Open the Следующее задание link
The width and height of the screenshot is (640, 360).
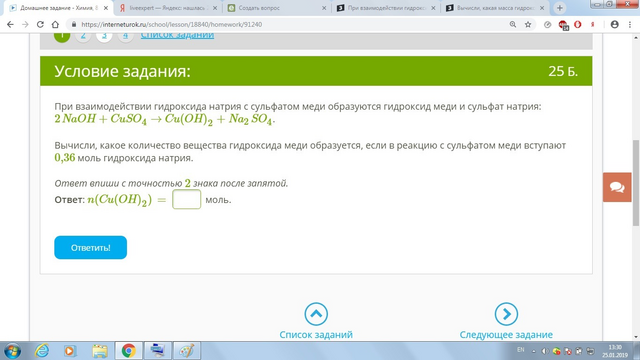(x=506, y=335)
